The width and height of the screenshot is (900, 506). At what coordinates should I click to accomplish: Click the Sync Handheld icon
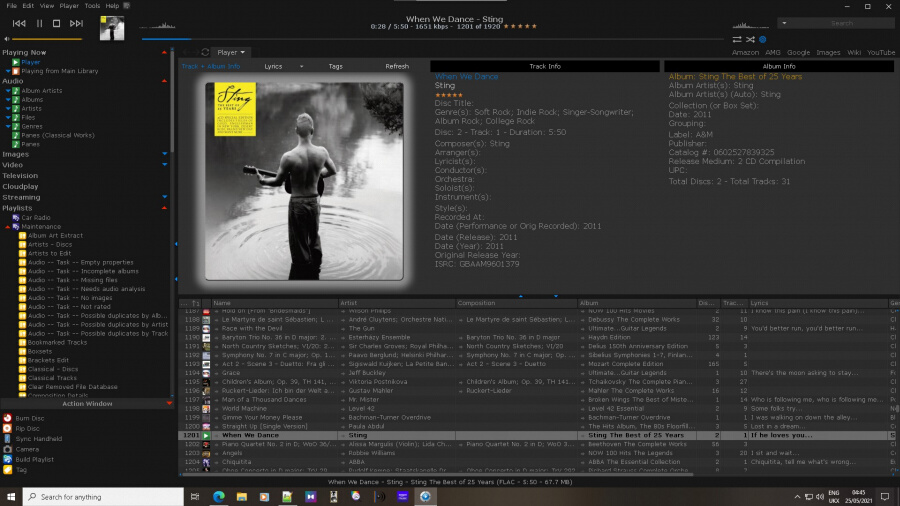[x=7, y=439]
